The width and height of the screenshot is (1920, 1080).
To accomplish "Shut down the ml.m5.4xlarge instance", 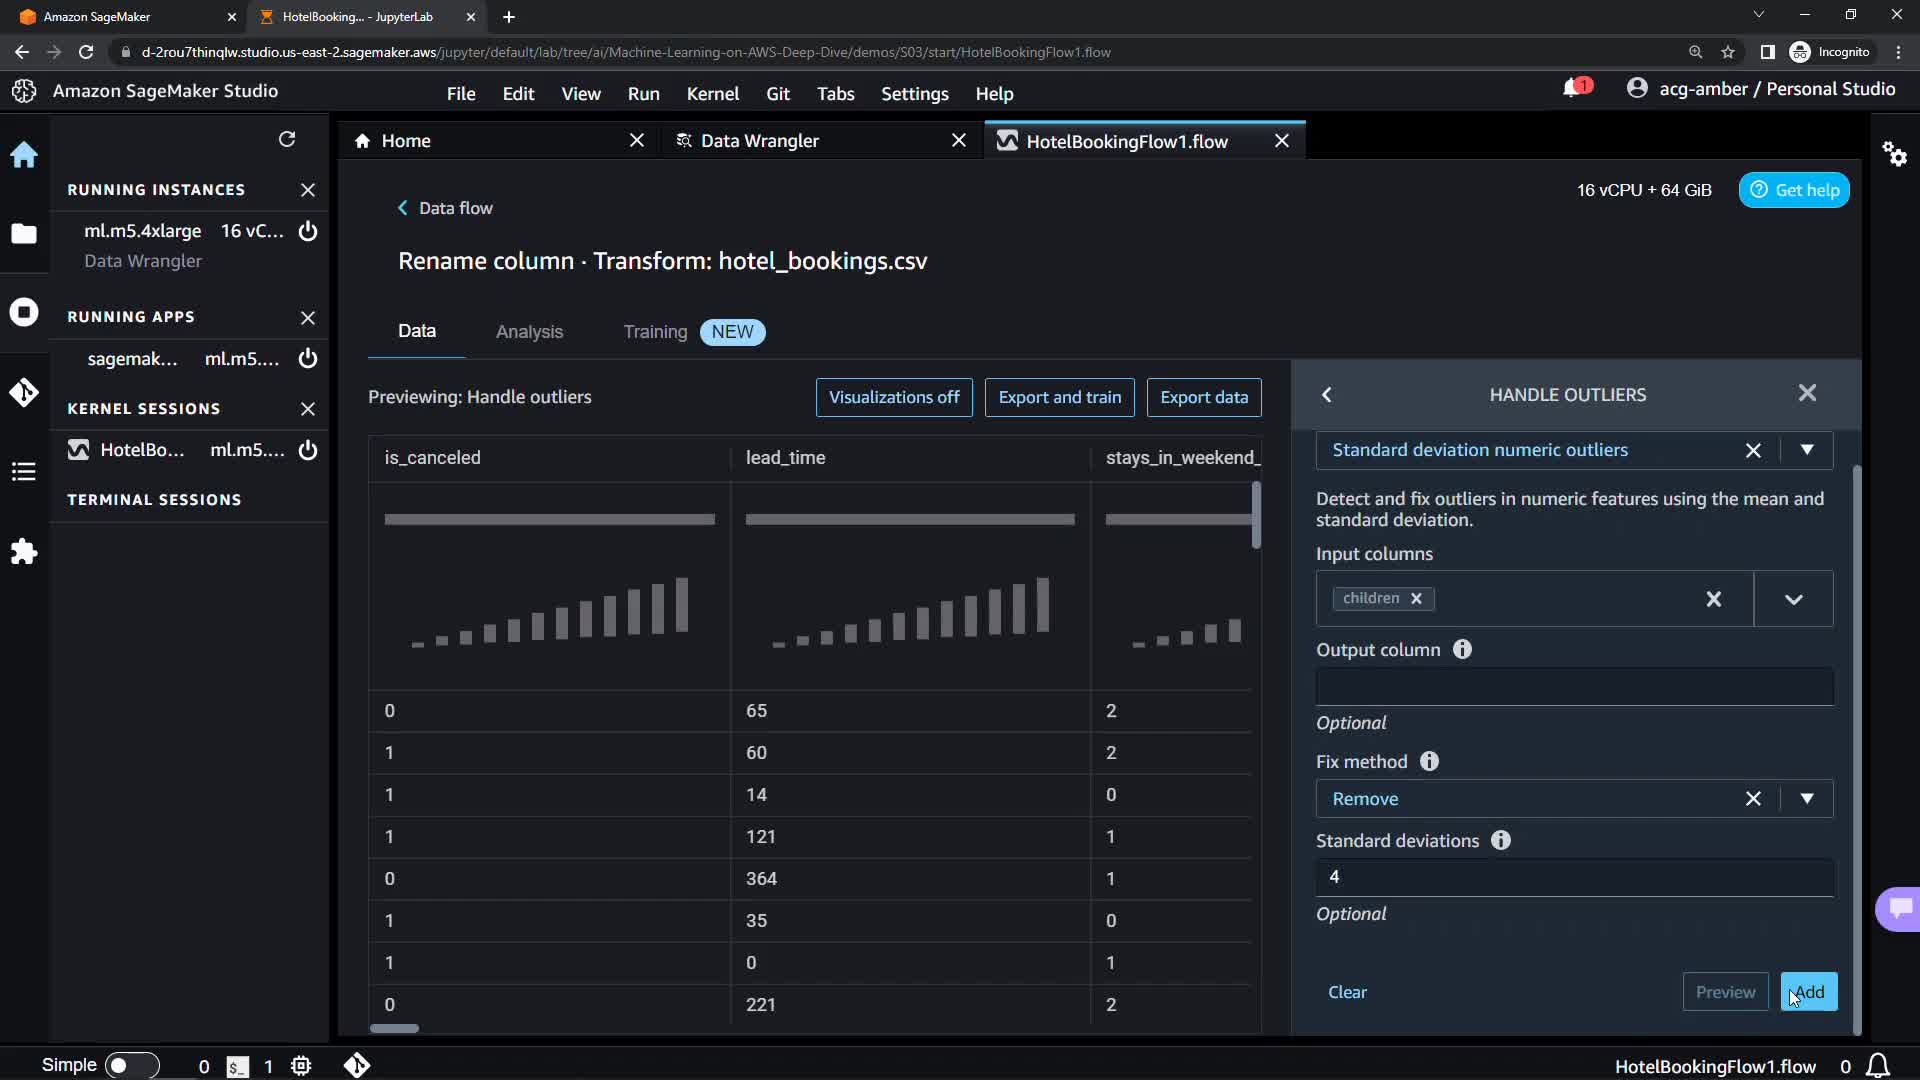I will [x=308, y=231].
